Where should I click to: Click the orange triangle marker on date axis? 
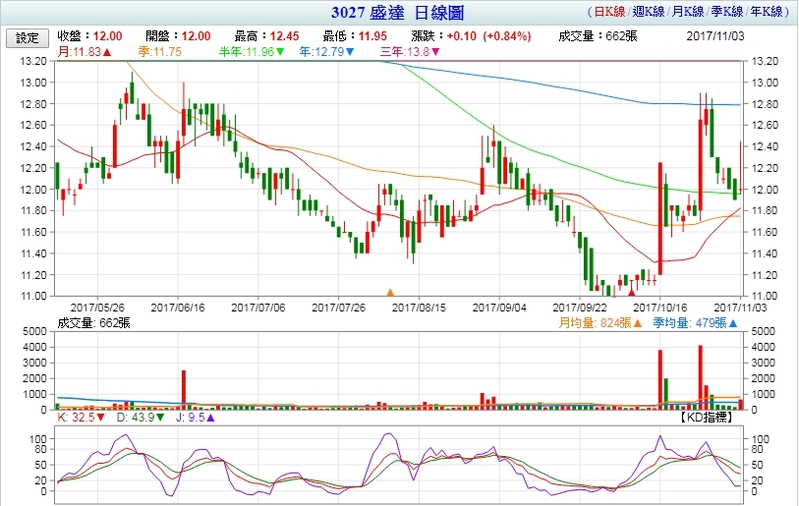(391, 293)
